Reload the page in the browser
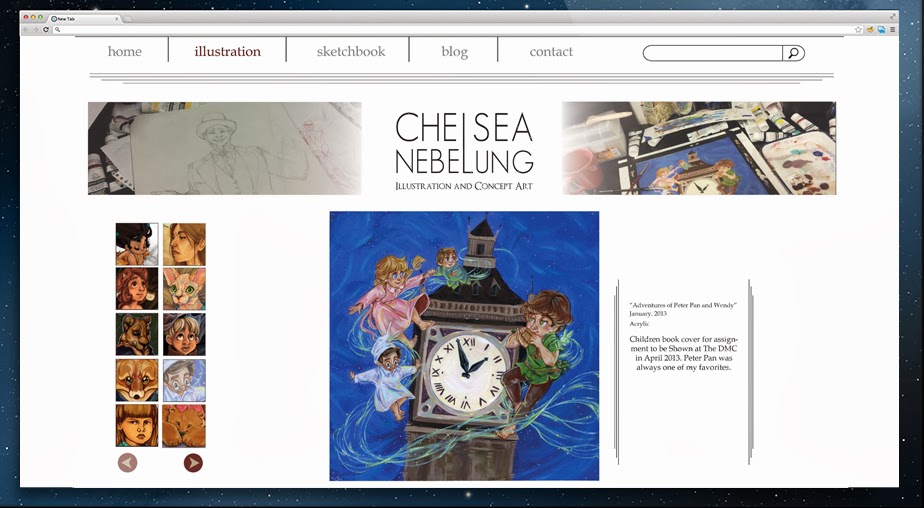 coord(45,29)
